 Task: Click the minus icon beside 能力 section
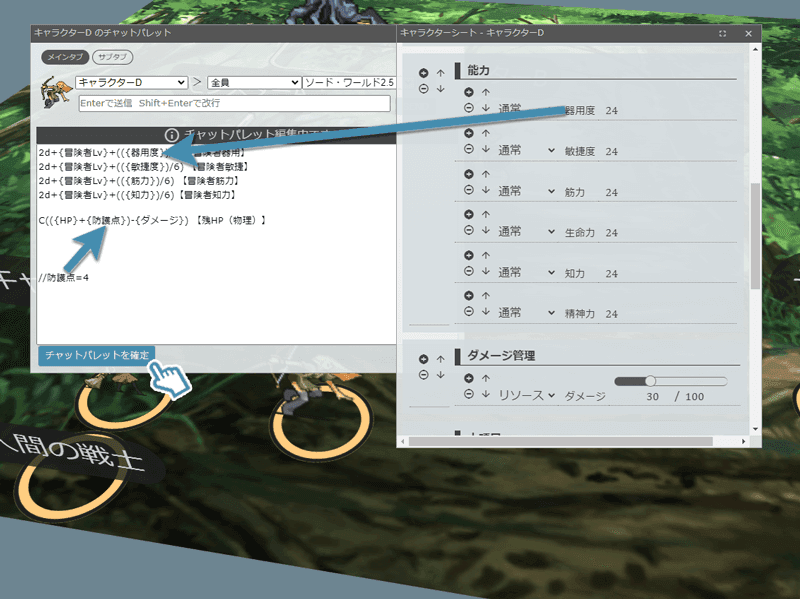tap(423, 89)
